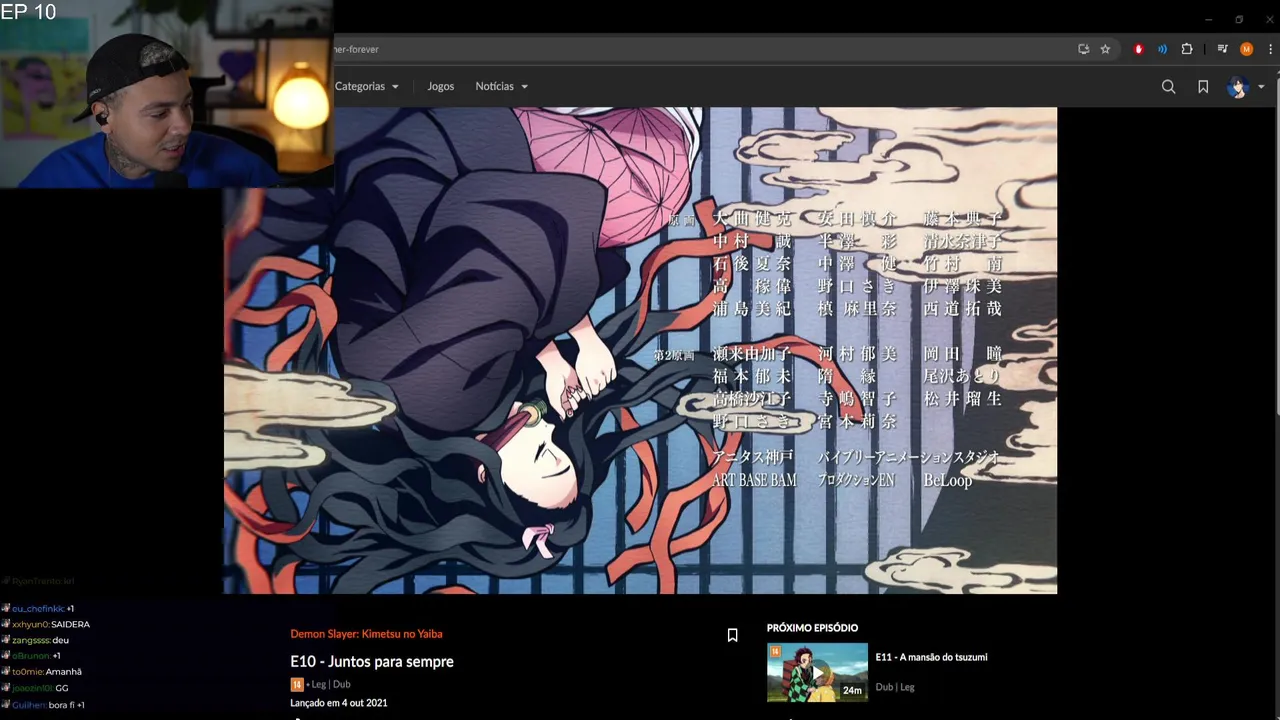Click the browser address bar URL
The image size is (1280, 720).
coord(356,49)
